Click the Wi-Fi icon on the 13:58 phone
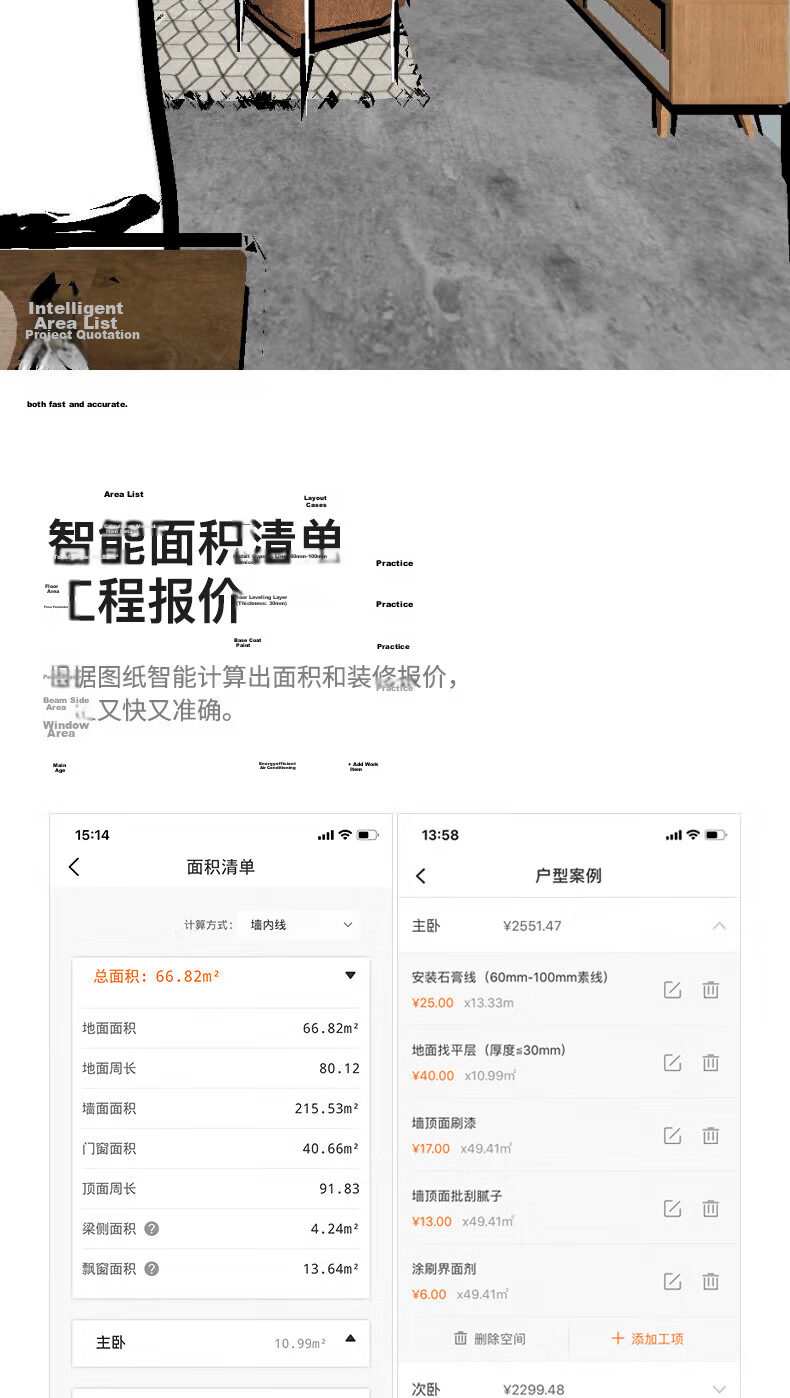This screenshot has width=790, height=1398. (x=692, y=835)
